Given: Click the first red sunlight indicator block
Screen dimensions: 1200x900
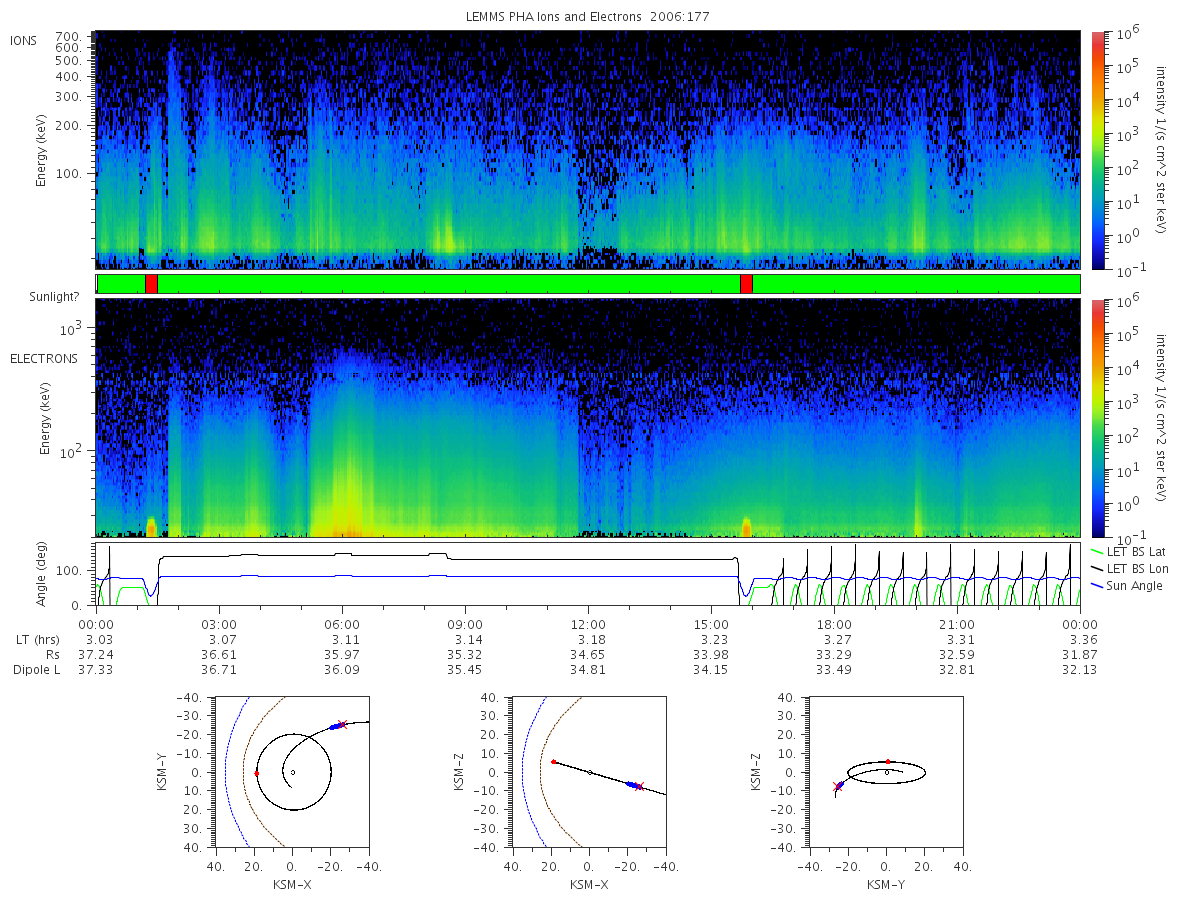Looking at the screenshot, I should pos(151,284).
